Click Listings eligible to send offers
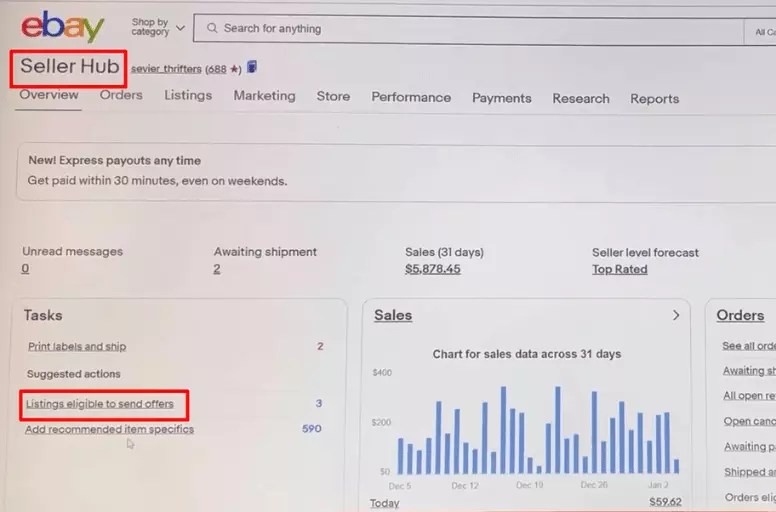 pos(99,404)
